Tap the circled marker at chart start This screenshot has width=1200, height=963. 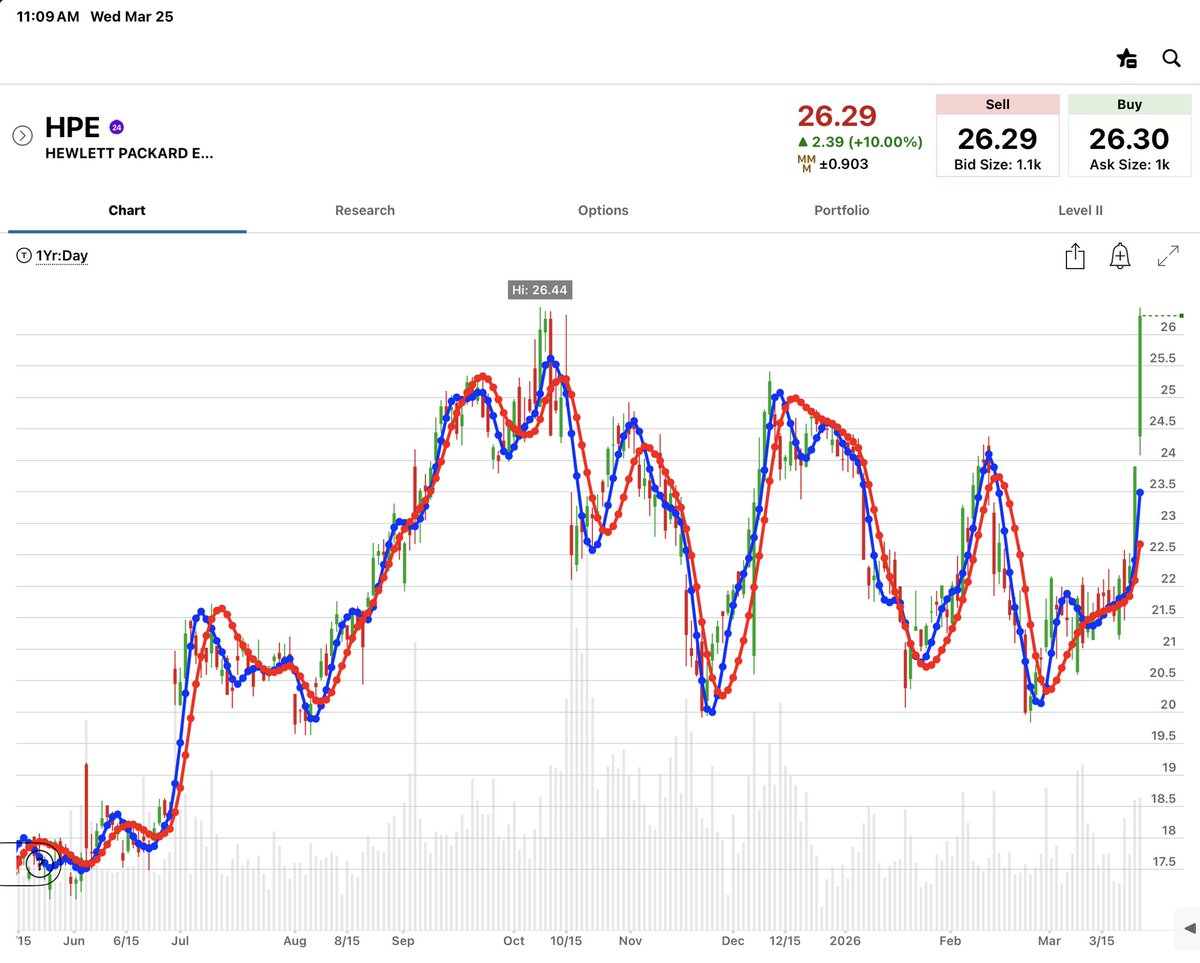[40, 865]
